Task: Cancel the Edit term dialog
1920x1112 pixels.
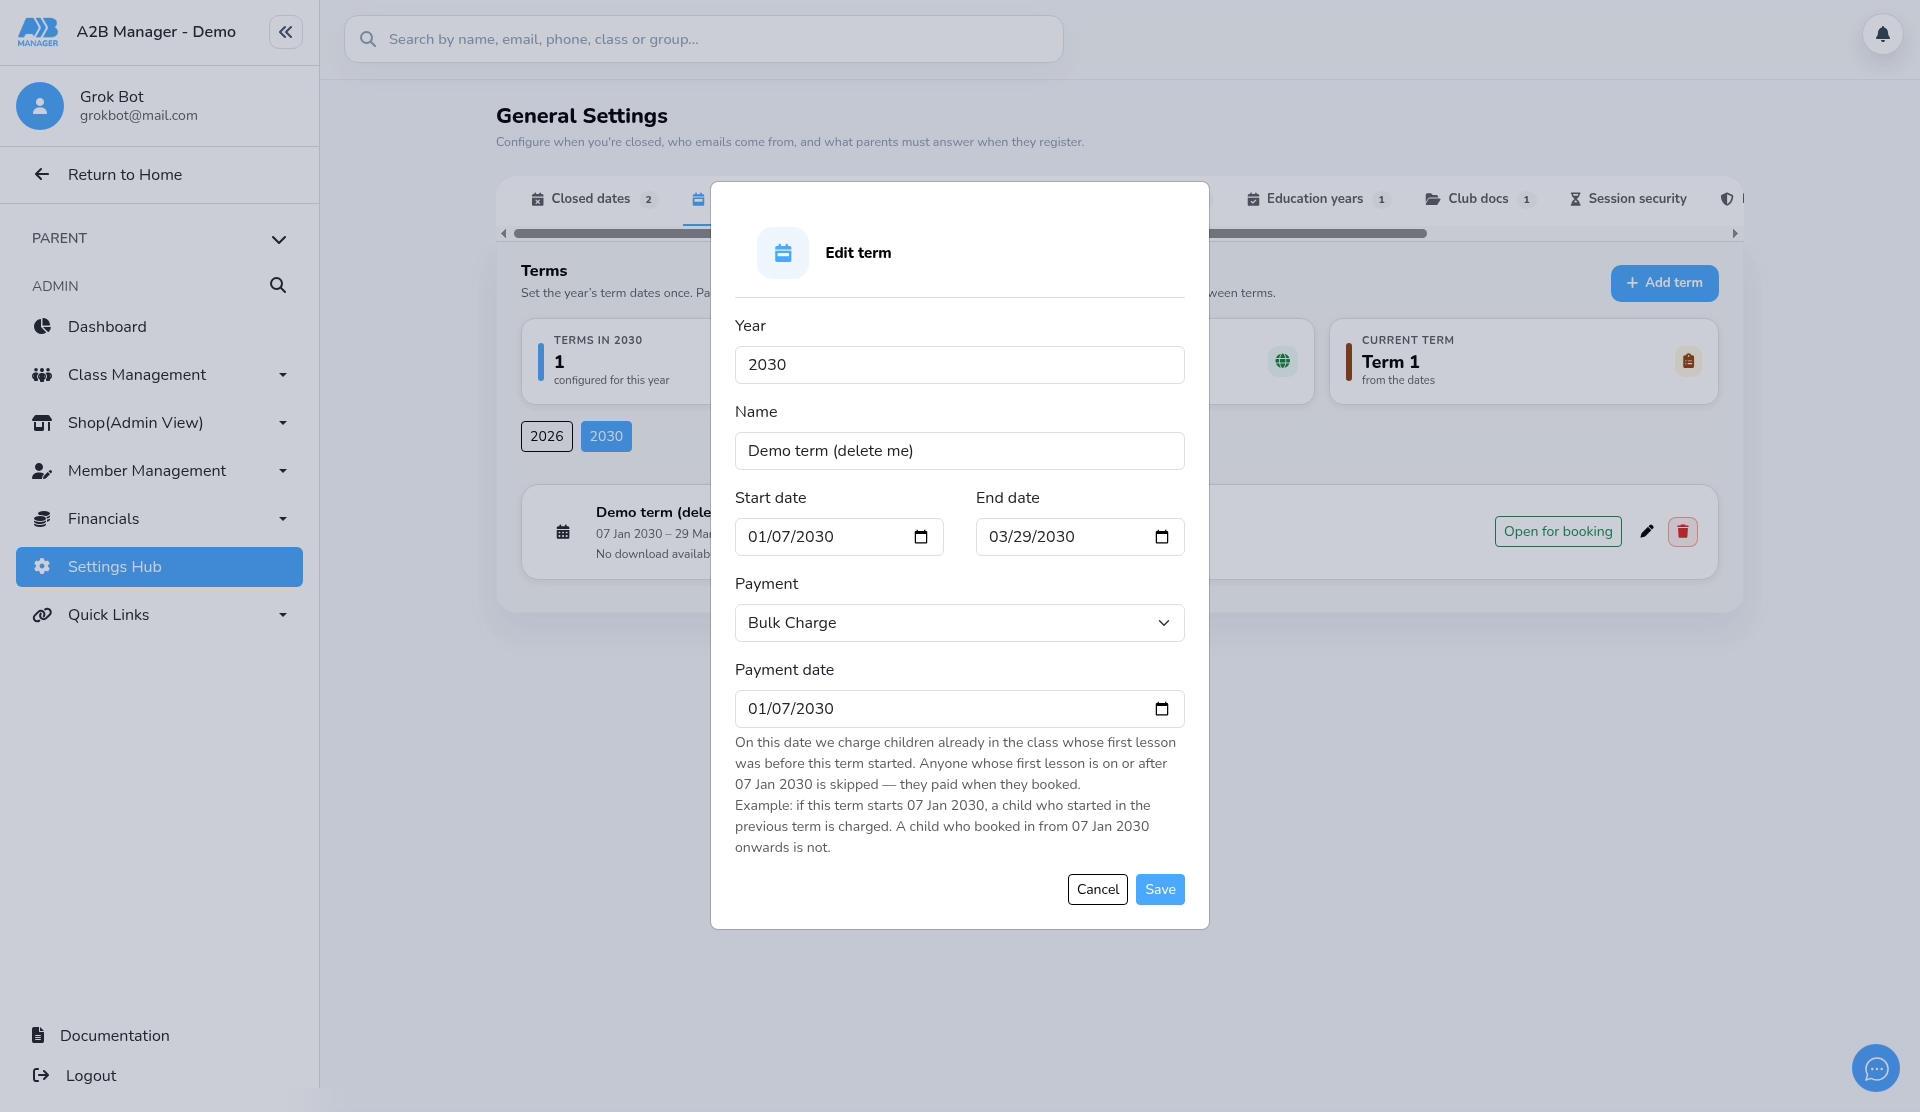Action: [x=1098, y=890]
